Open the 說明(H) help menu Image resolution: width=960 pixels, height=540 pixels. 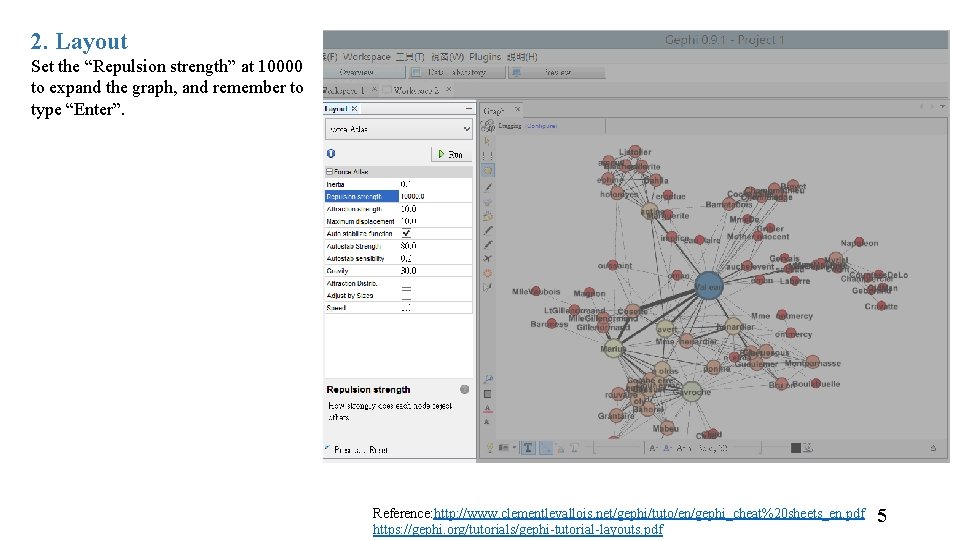pos(522,56)
